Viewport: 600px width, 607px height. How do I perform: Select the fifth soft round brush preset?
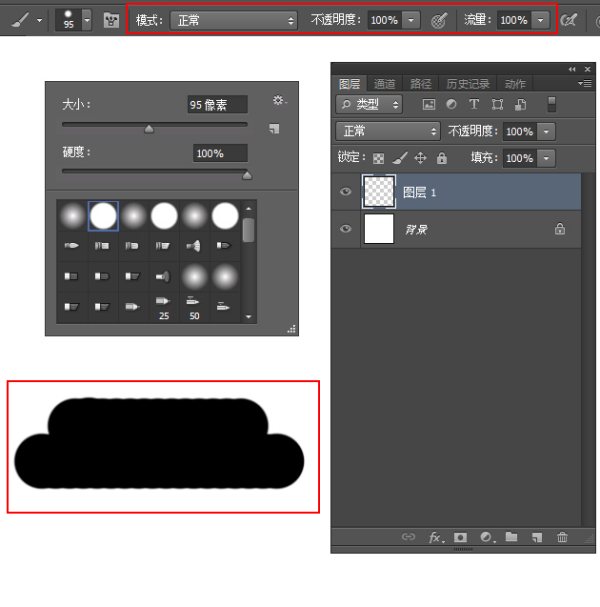pos(194,216)
